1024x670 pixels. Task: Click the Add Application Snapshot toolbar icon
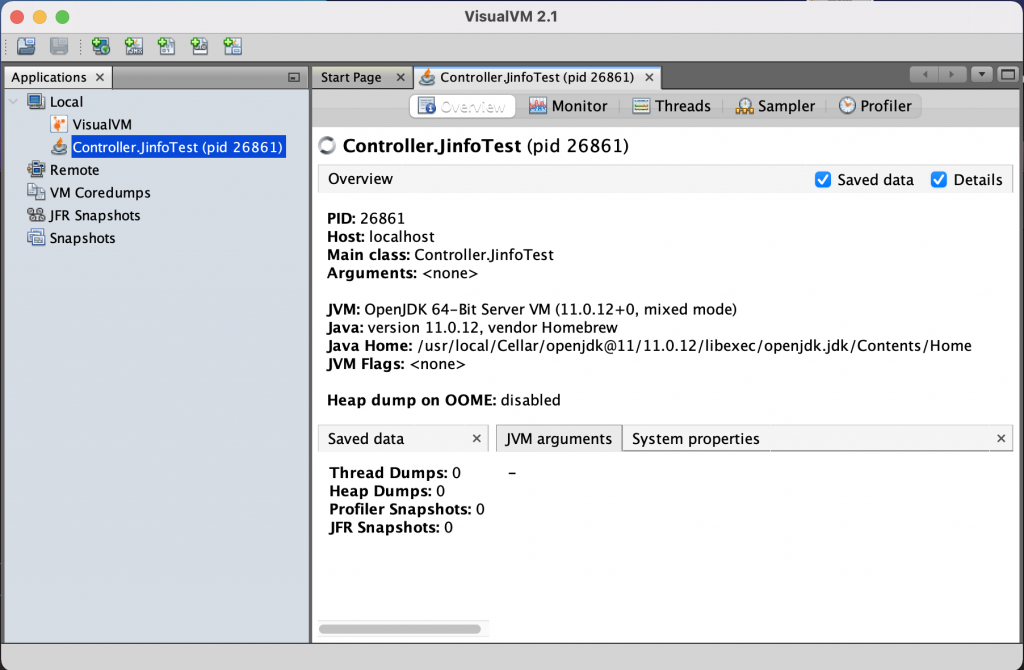[232, 46]
